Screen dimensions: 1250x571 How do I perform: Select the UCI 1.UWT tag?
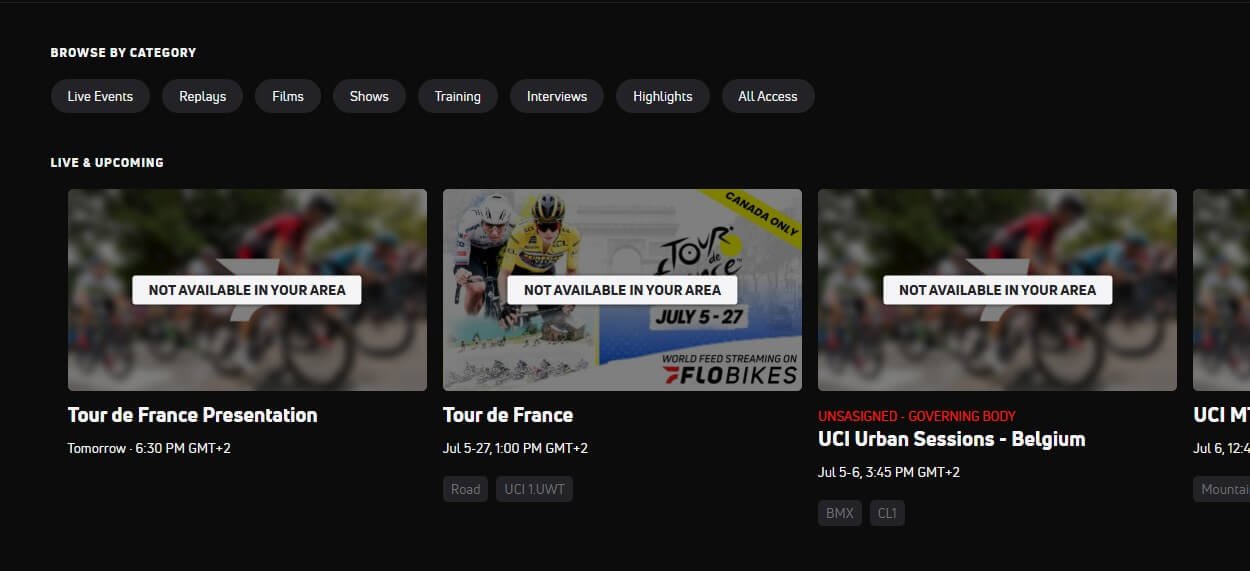tap(534, 489)
